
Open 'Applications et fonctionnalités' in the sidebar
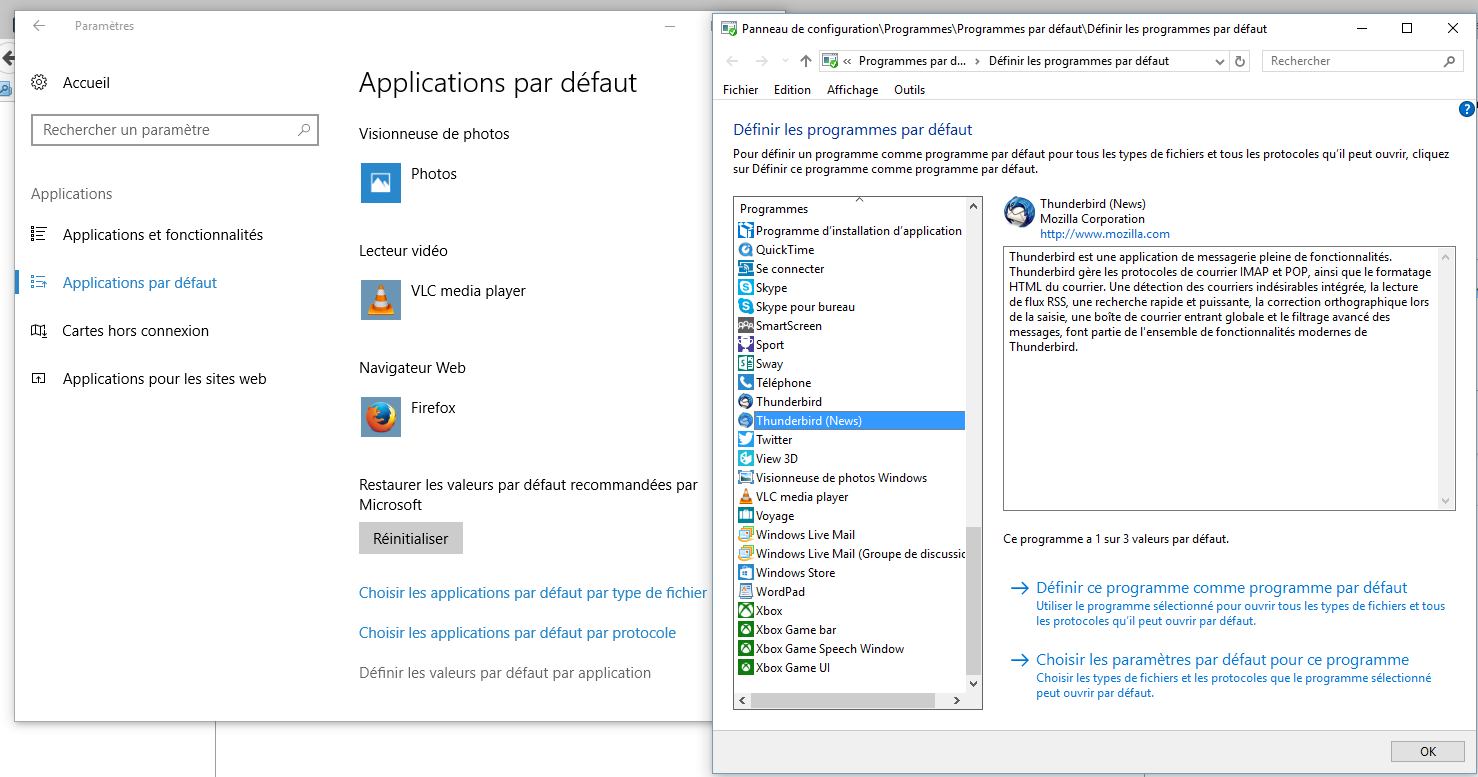pos(163,235)
